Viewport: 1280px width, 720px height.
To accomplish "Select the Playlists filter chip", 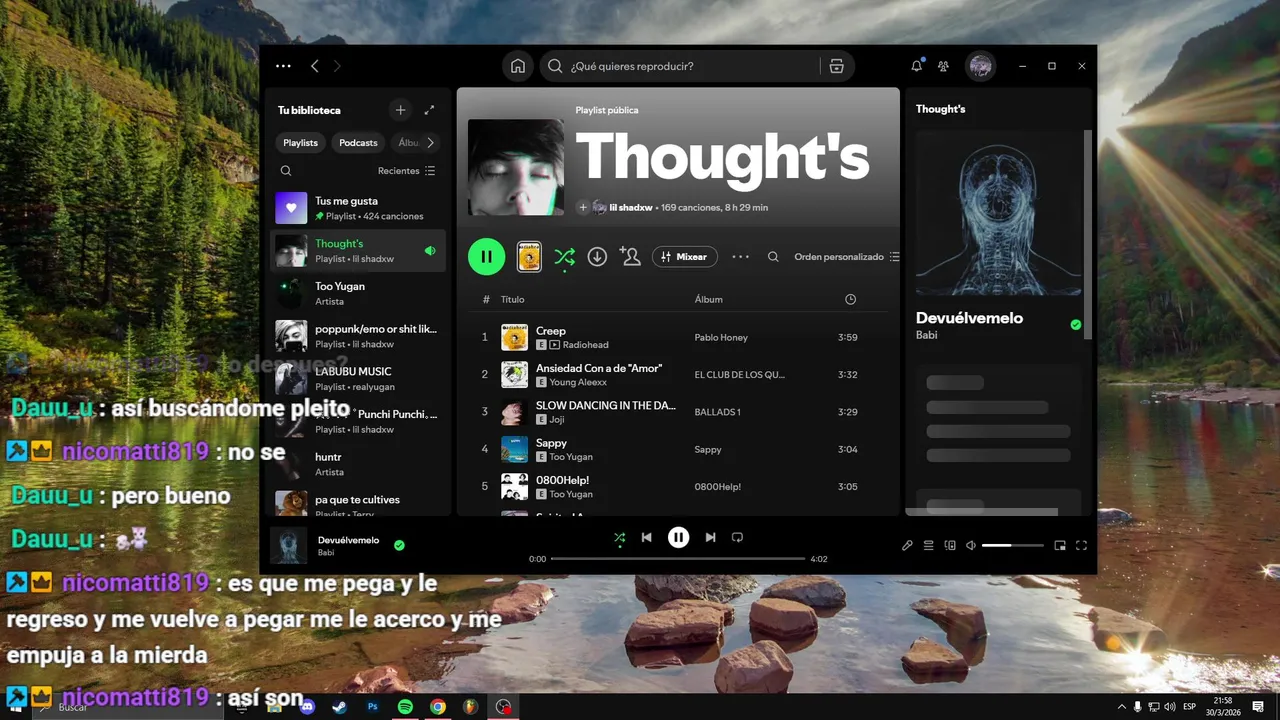I will tap(300, 143).
